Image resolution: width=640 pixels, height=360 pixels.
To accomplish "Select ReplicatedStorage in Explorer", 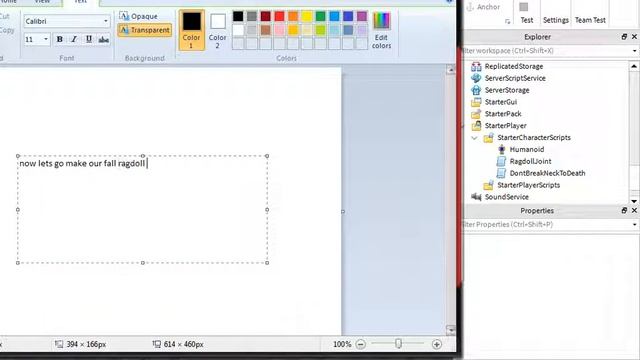I will (x=513, y=66).
